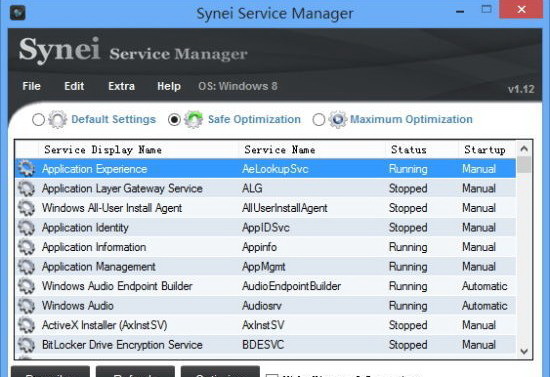Click the Stopped status of AppIDSvc
550x377 pixels.
408,228
